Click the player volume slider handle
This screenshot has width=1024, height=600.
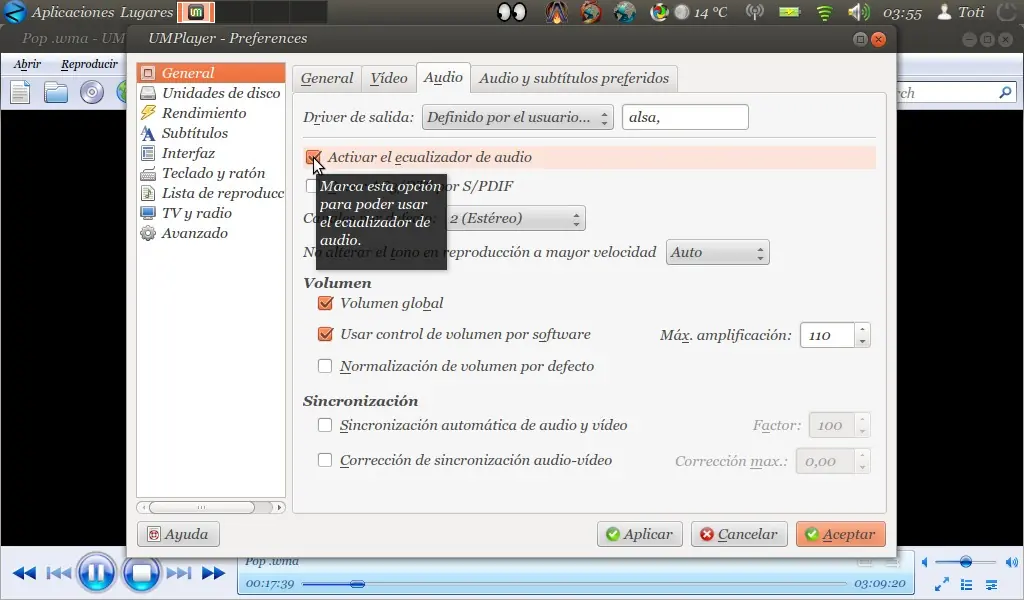pyautogui.click(x=966, y=561)
